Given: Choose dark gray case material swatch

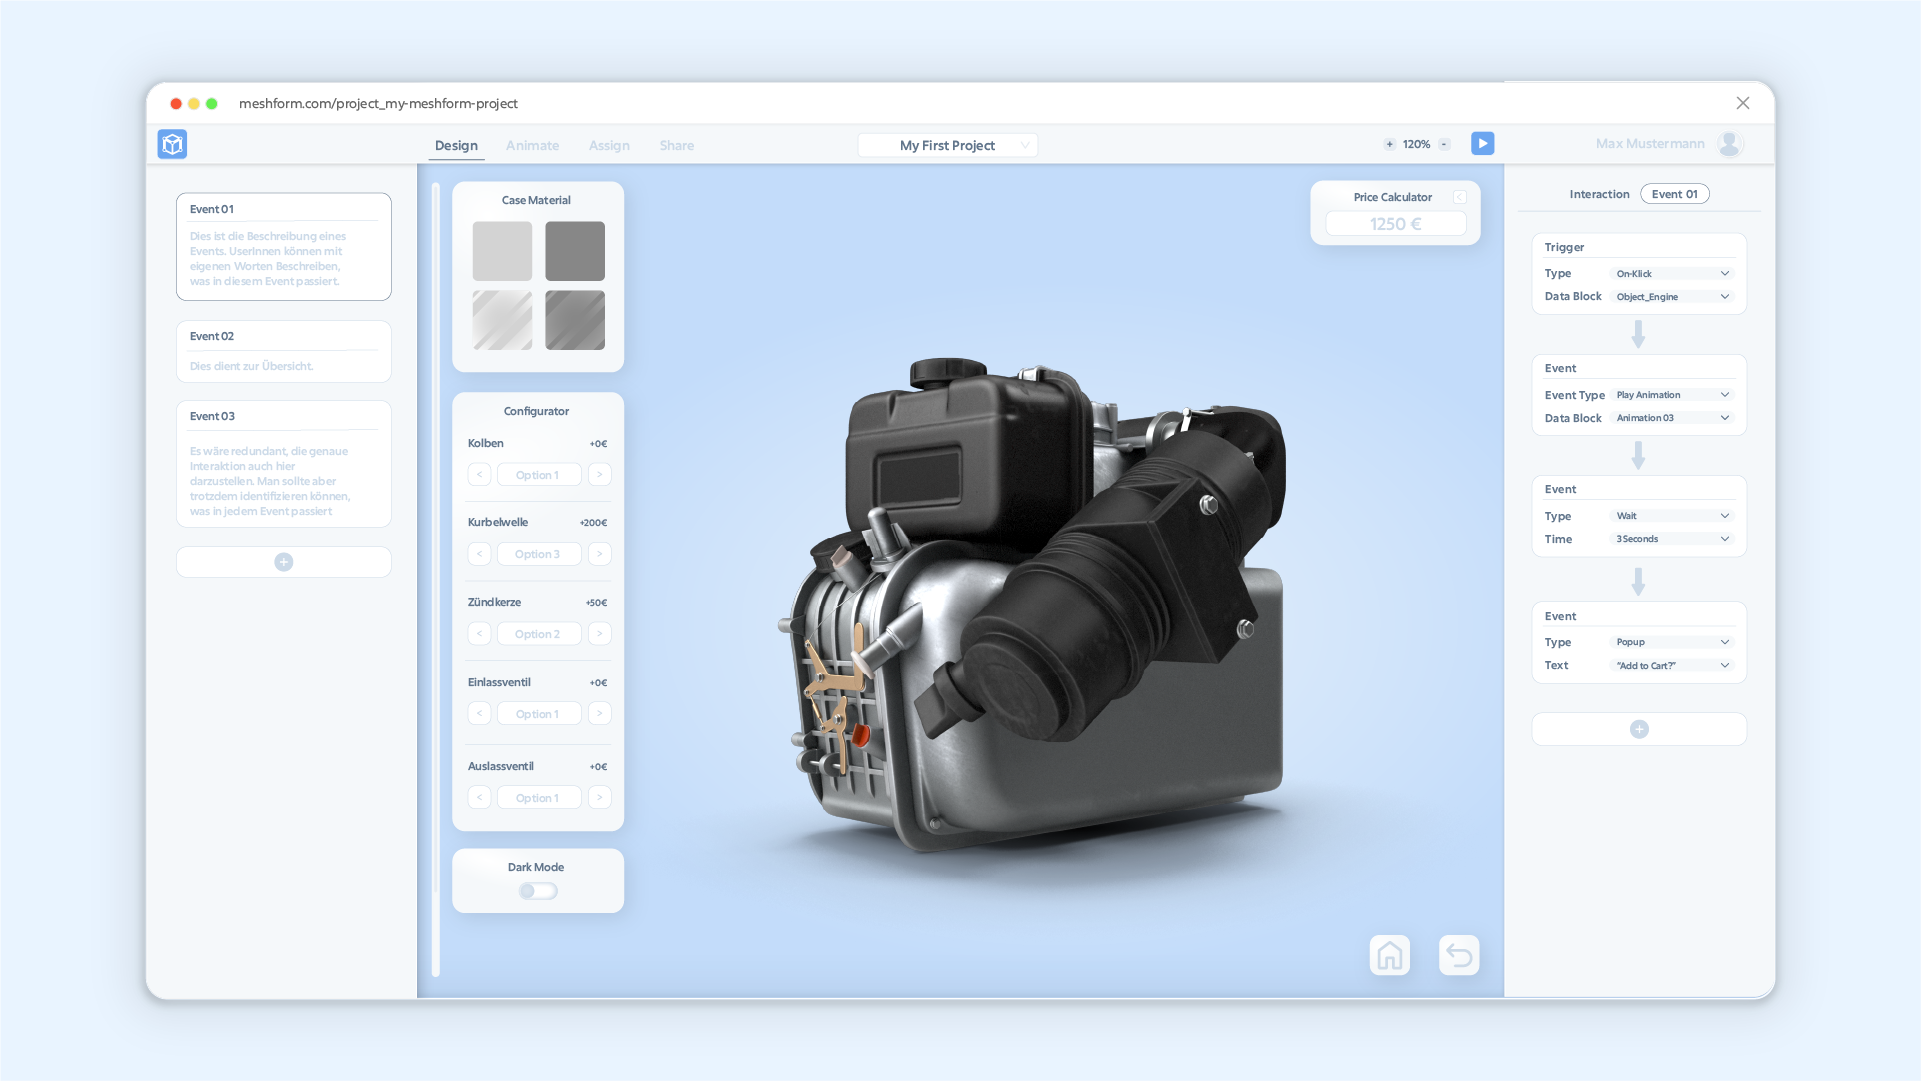Looking at the screenshot, I should click(x=575, y=251).
